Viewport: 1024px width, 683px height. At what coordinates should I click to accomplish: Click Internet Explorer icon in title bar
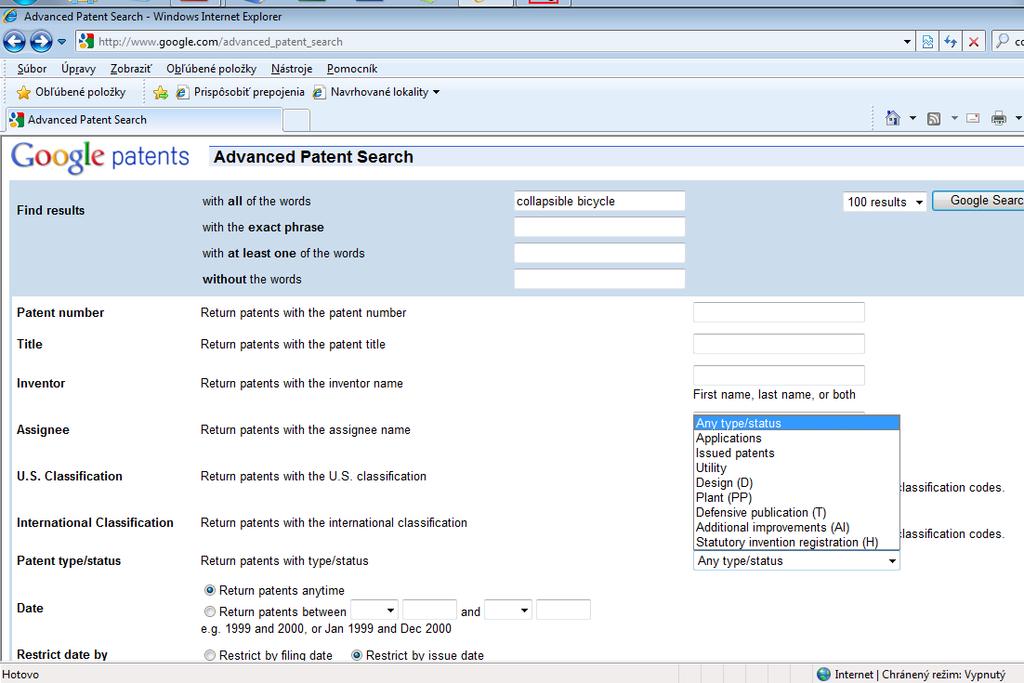10,16
